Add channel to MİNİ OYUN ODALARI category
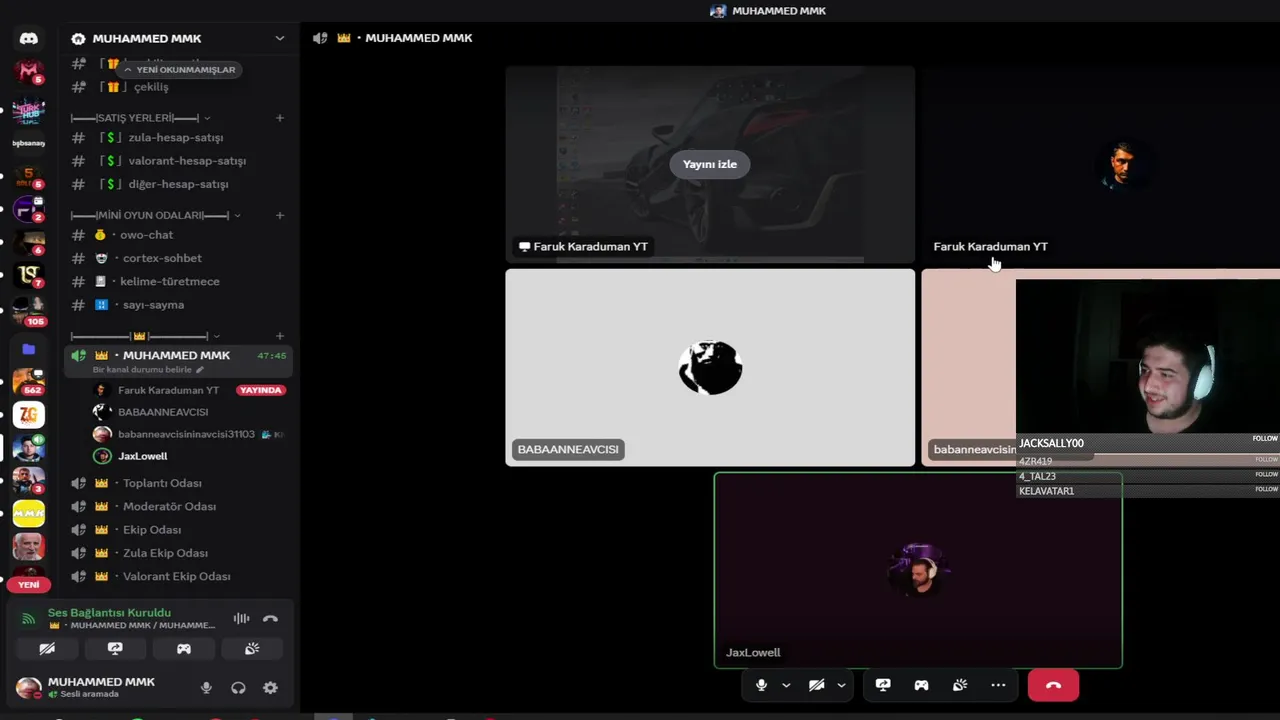 pos(280,215)
